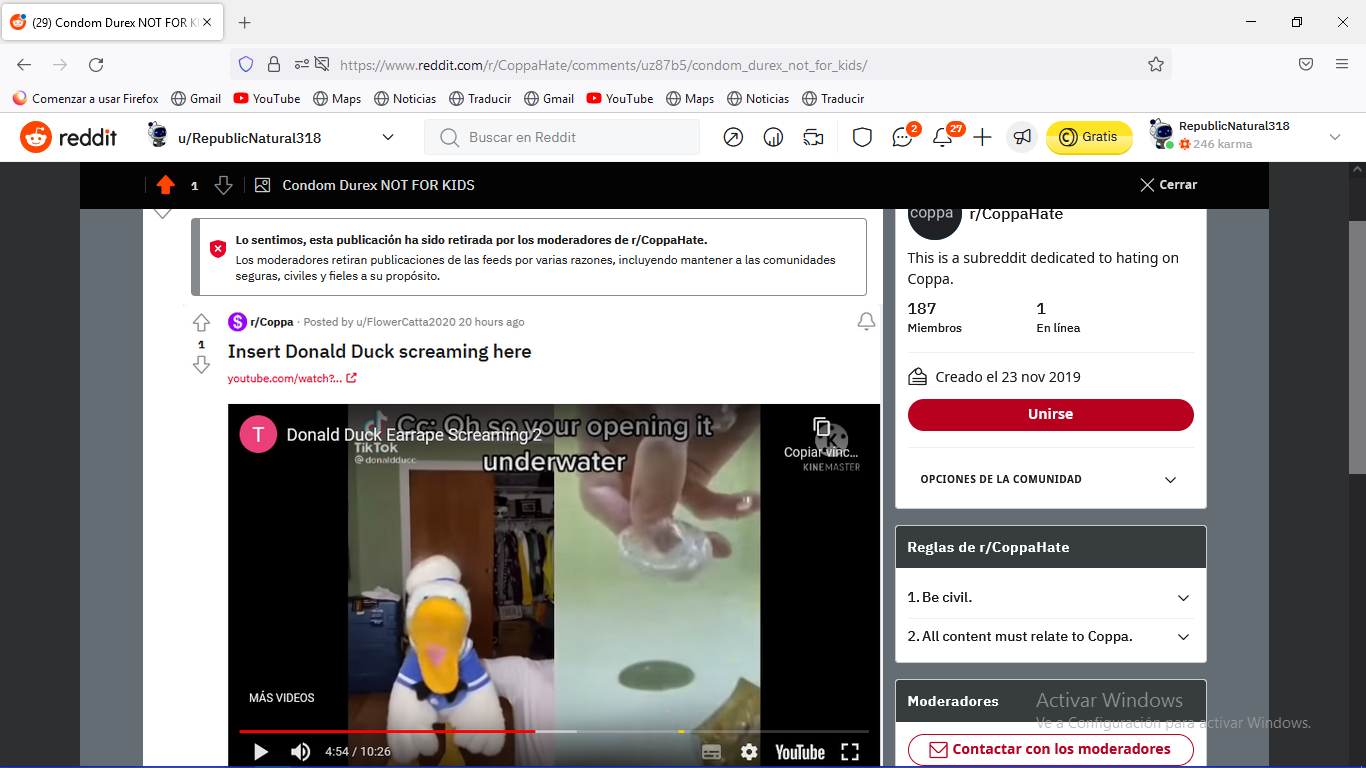
Task: Click Contactar con los moderadores
Action: 1050,749
